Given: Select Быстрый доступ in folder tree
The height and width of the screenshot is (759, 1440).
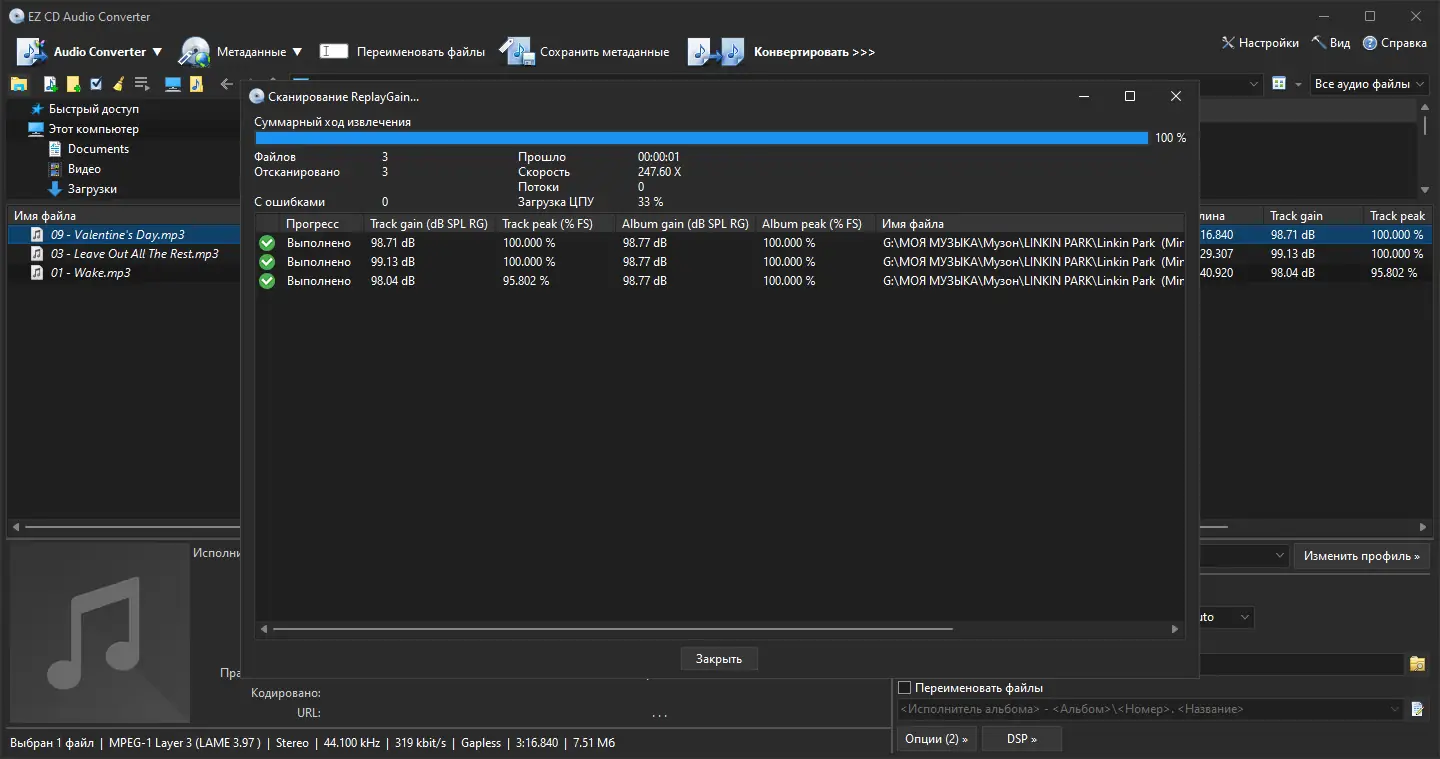Looking at the screenshot, I should 94,109.
